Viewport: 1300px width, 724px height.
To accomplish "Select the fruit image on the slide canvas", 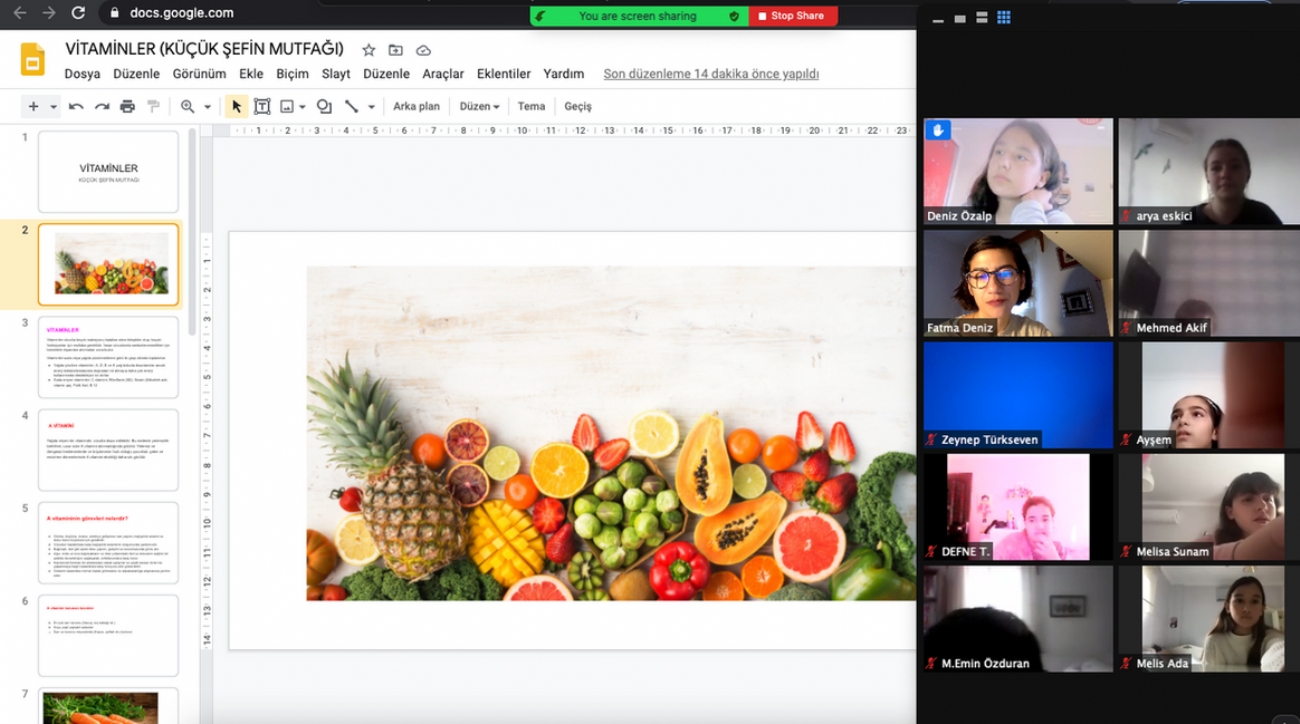I will click(x=610, y=433).
